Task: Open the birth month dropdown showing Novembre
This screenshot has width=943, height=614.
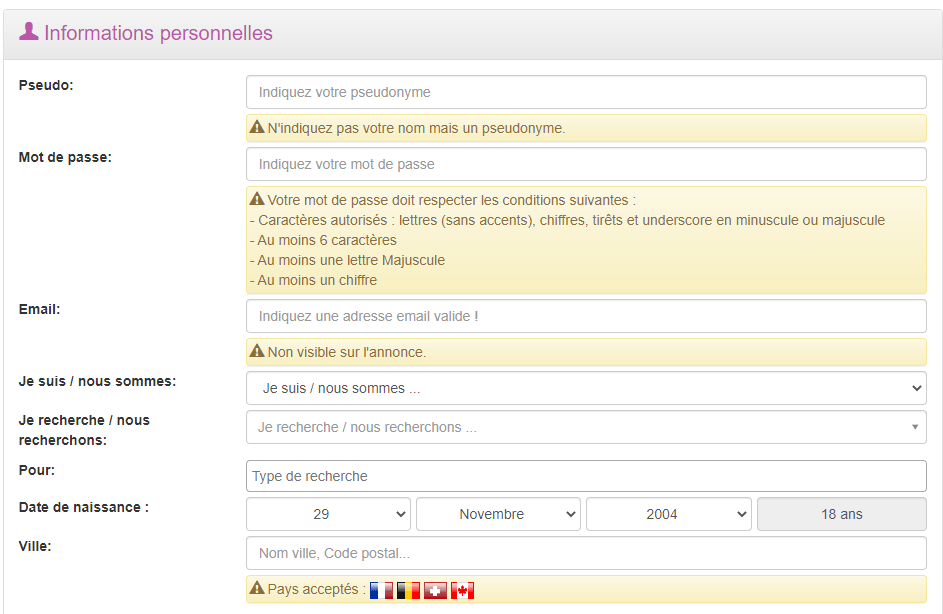Action: tap(499, 514)
